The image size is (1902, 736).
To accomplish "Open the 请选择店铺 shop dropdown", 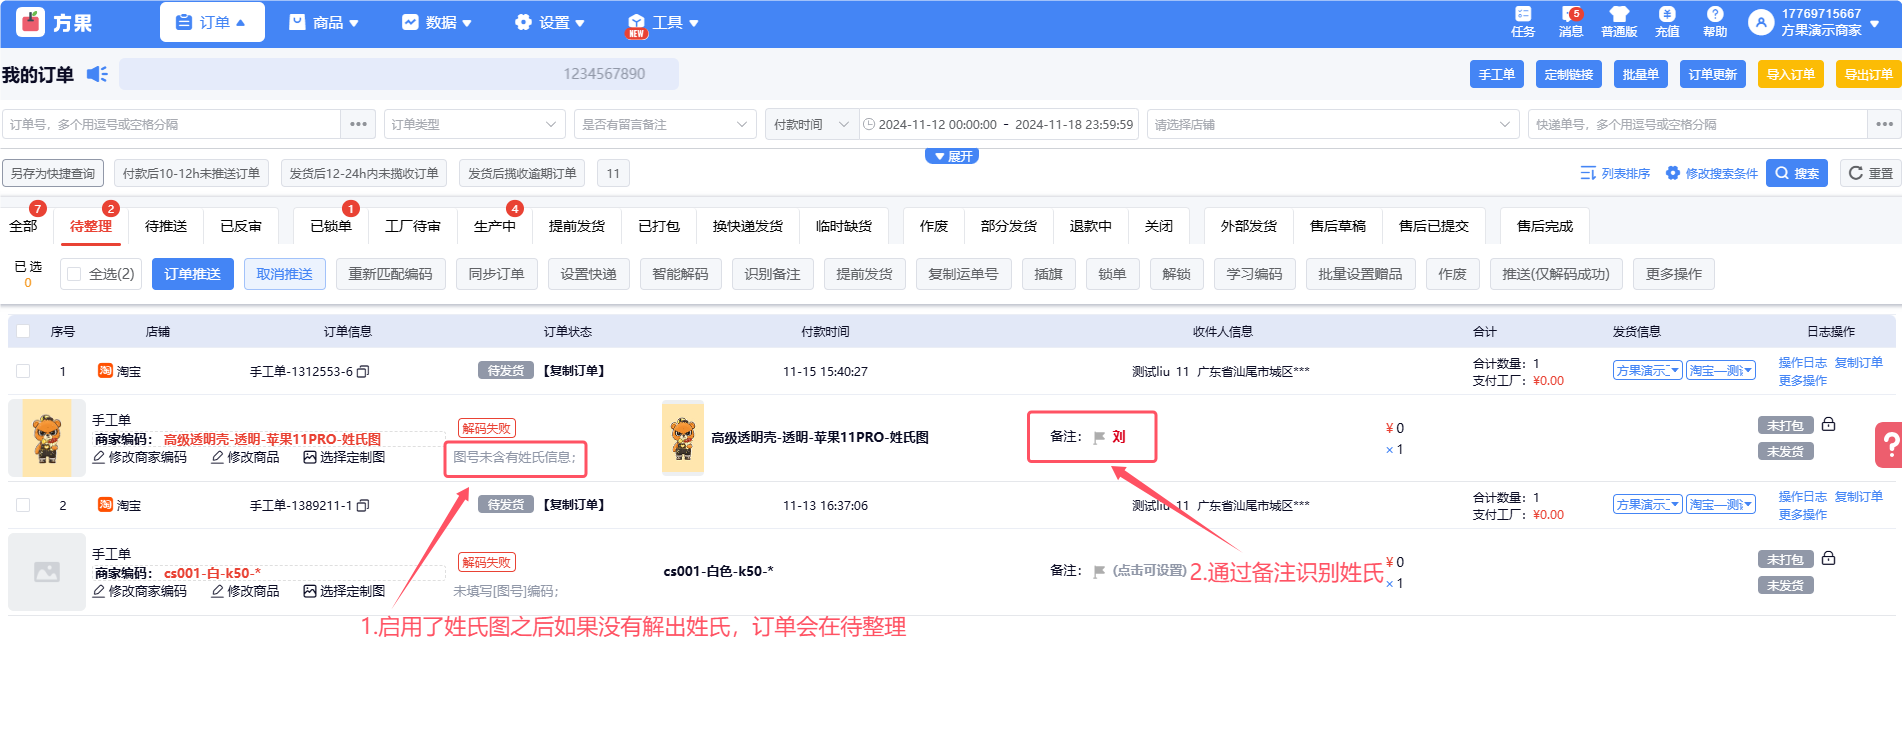I will pyautogui.click(x=1333, y=124).
